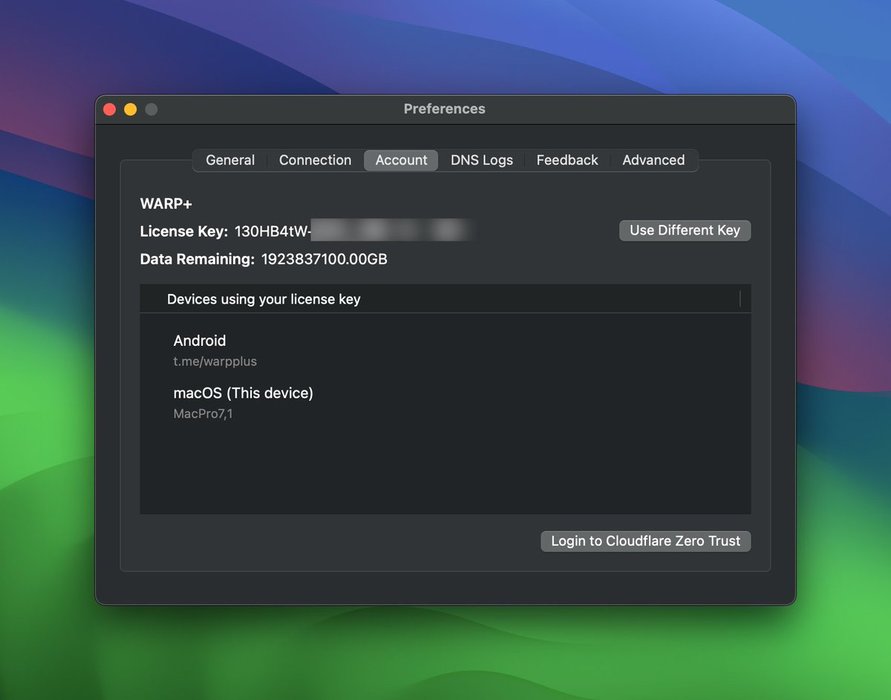
Task: Click the Data Remaining value in GB
Action: [x=324, y=259]
